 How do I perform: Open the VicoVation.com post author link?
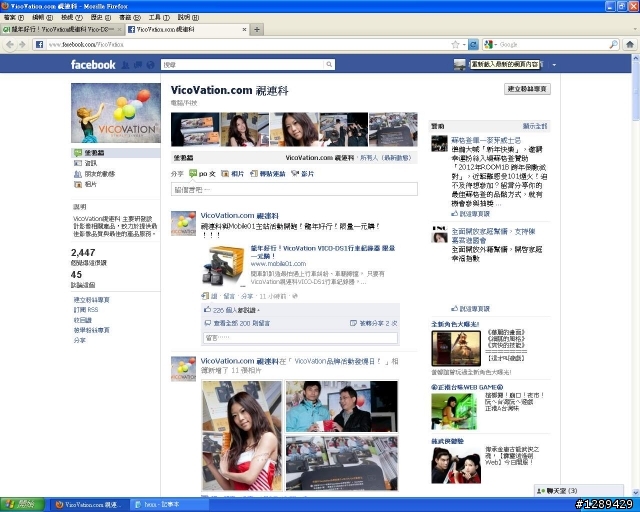[240, 216]
